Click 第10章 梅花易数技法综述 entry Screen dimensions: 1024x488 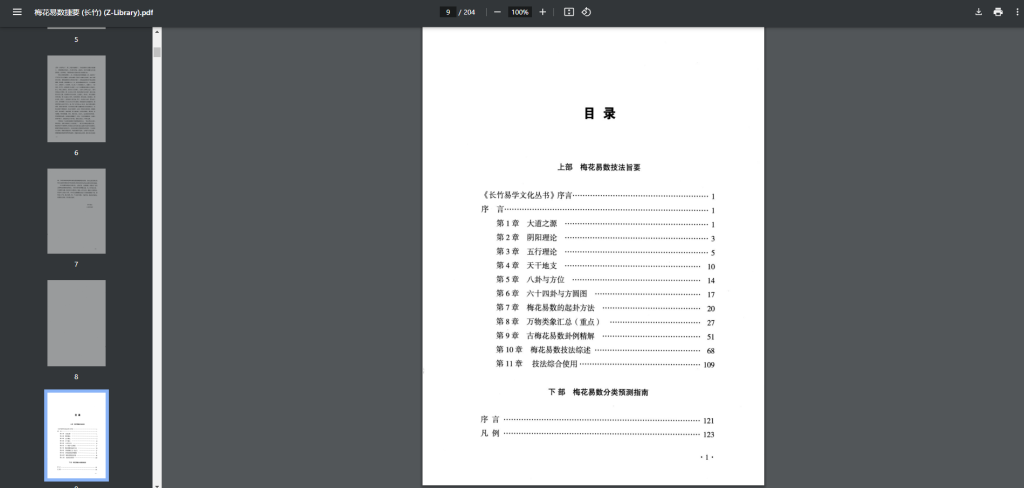tap(605, 350)
